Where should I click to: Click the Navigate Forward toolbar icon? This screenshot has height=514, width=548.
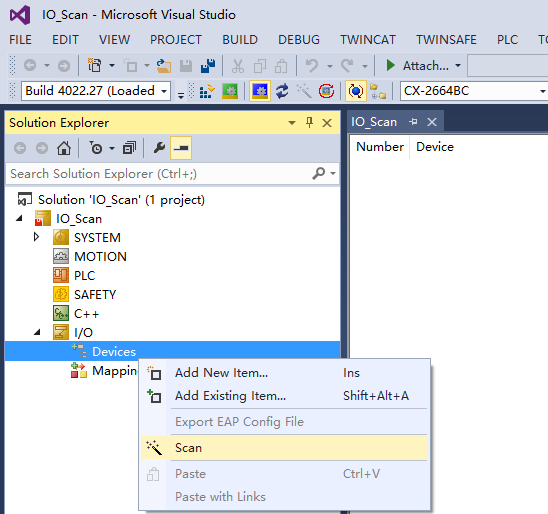[x=64, y=65]
